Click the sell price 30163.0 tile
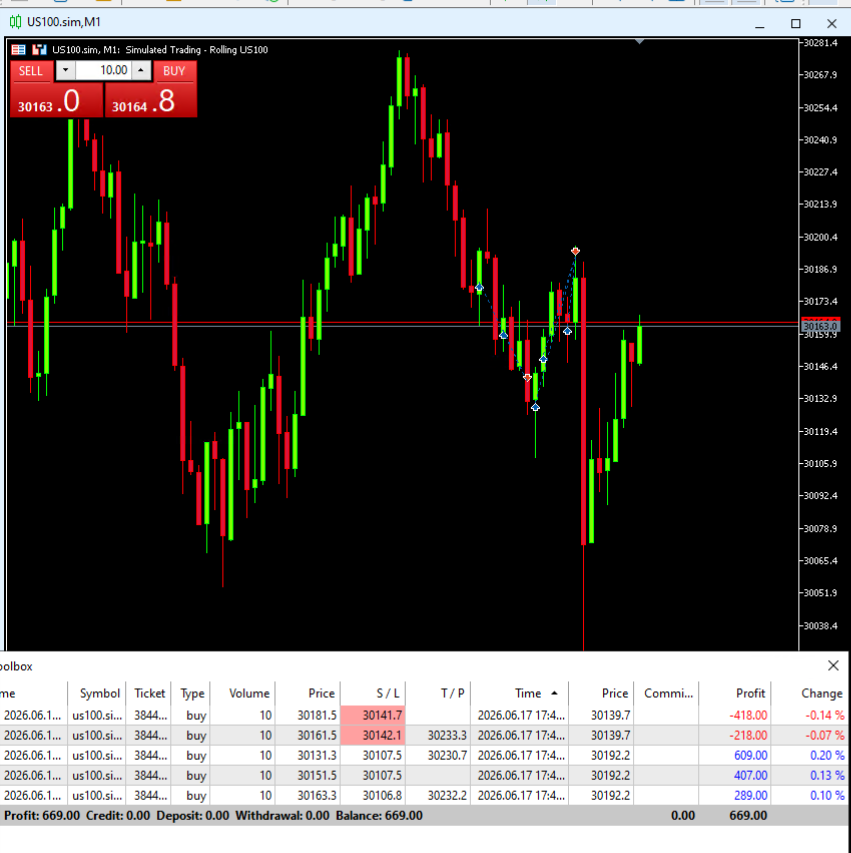851x853 pixels. click(57, 101)
